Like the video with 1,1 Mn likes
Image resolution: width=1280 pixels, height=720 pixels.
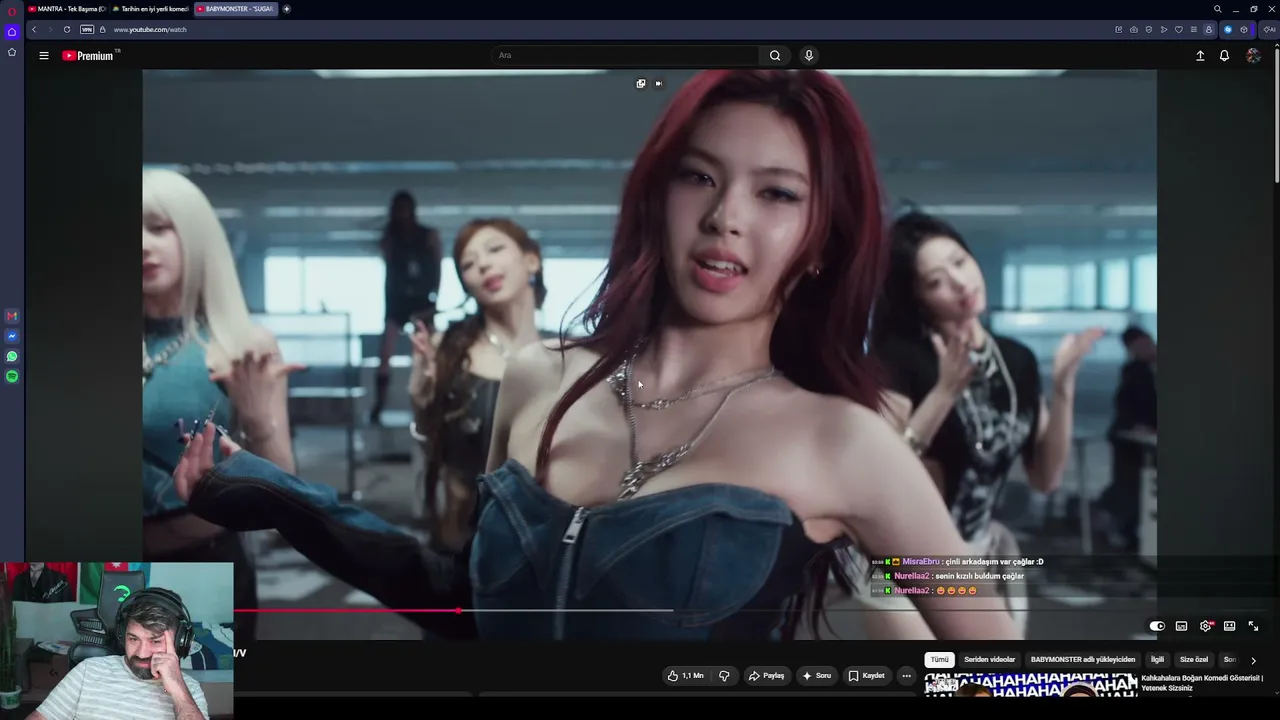click(686, 676)
